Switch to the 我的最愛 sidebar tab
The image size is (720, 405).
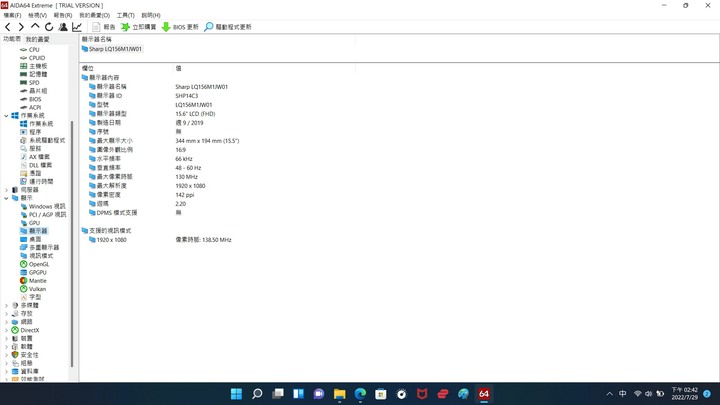coord(37,39)
